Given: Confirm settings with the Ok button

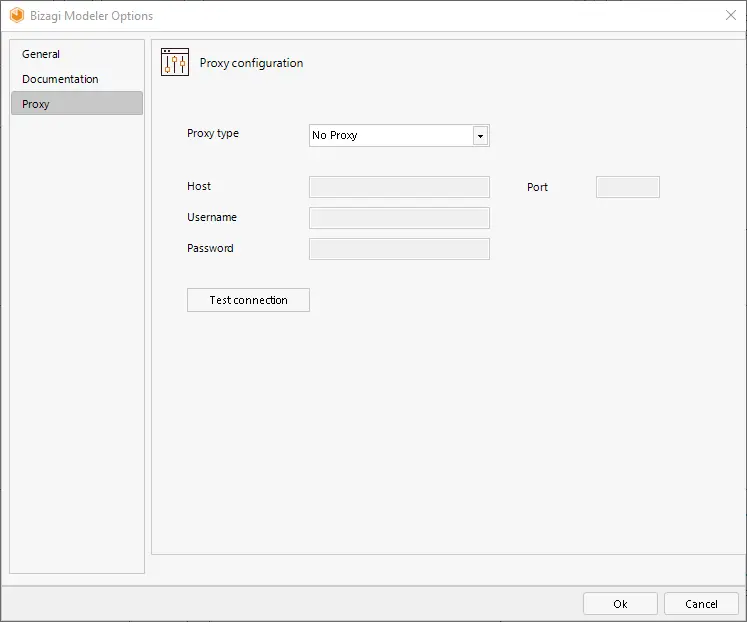Looking at the screenshot, I should 620,604.
